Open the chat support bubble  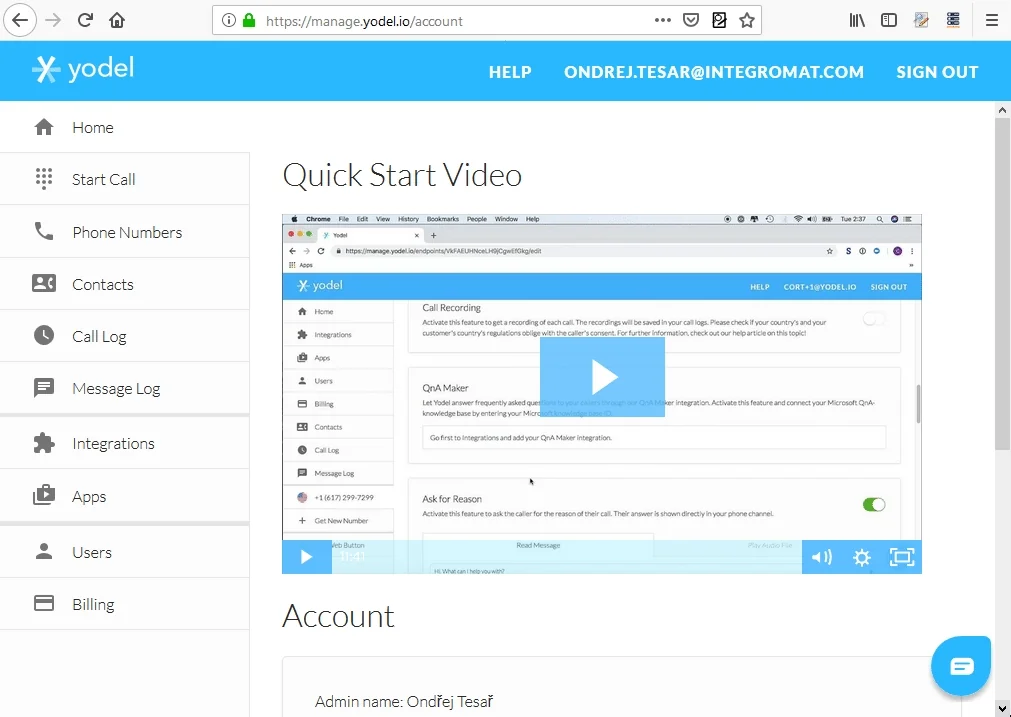[961, 665]
